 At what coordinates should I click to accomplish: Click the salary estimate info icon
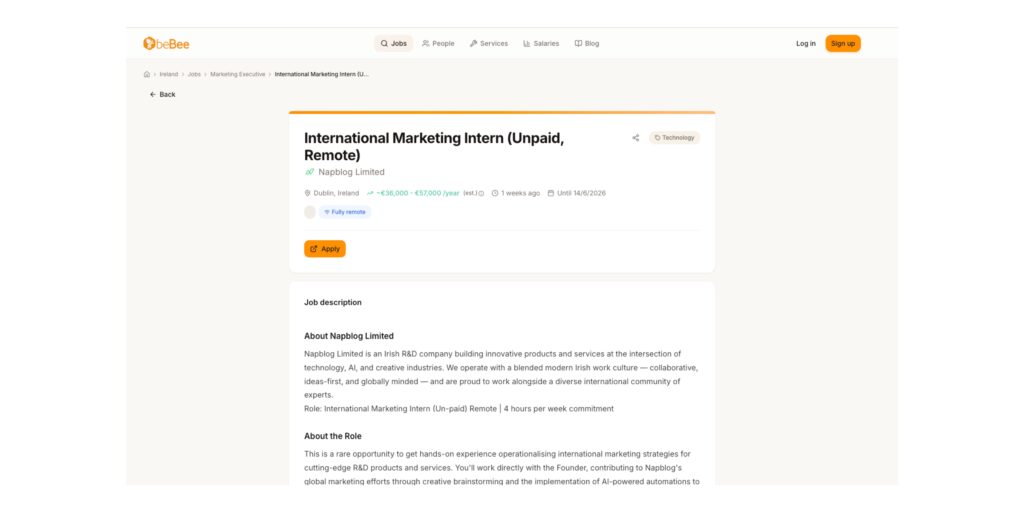pos(481,193)
